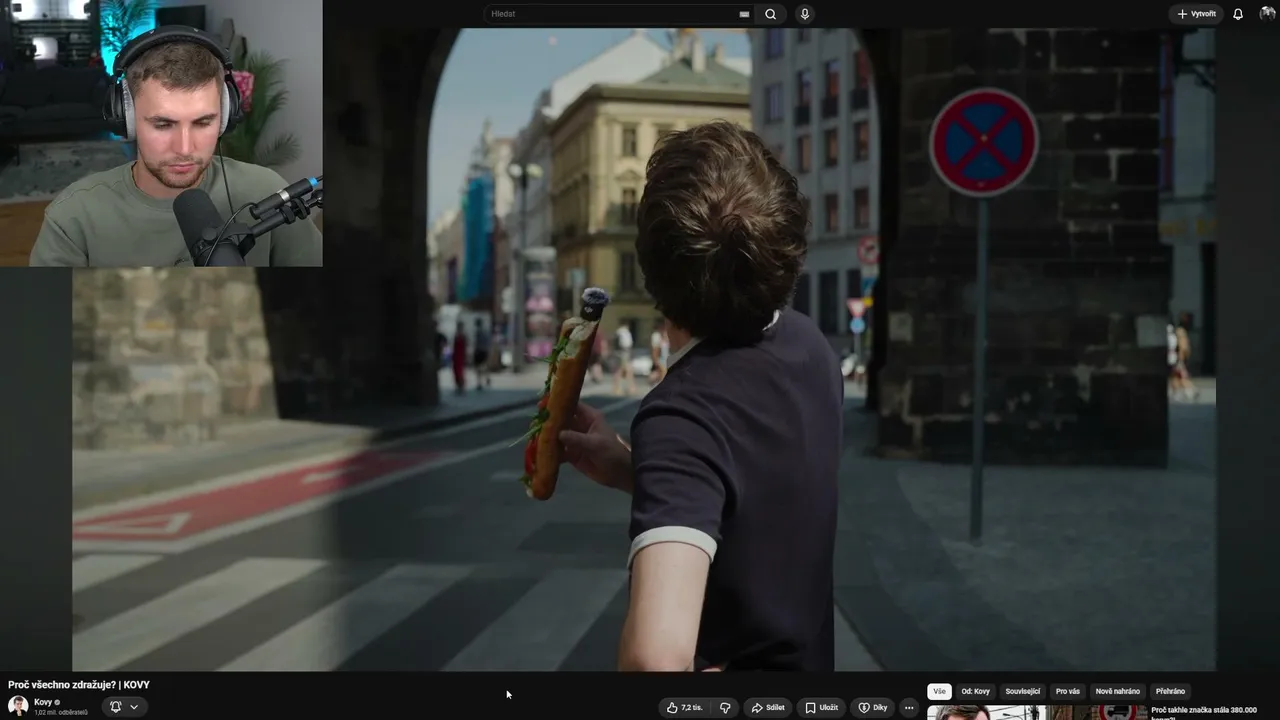Open the Kovy channel name link
1280x720 pixels.
pos(43,702)
